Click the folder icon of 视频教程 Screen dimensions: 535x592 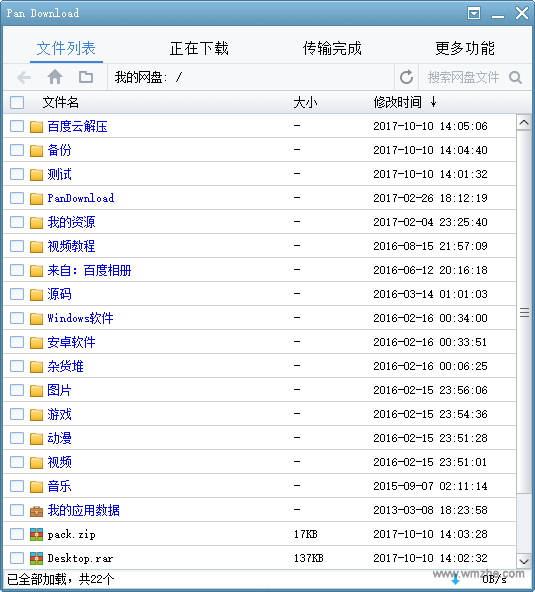[36, 247]
